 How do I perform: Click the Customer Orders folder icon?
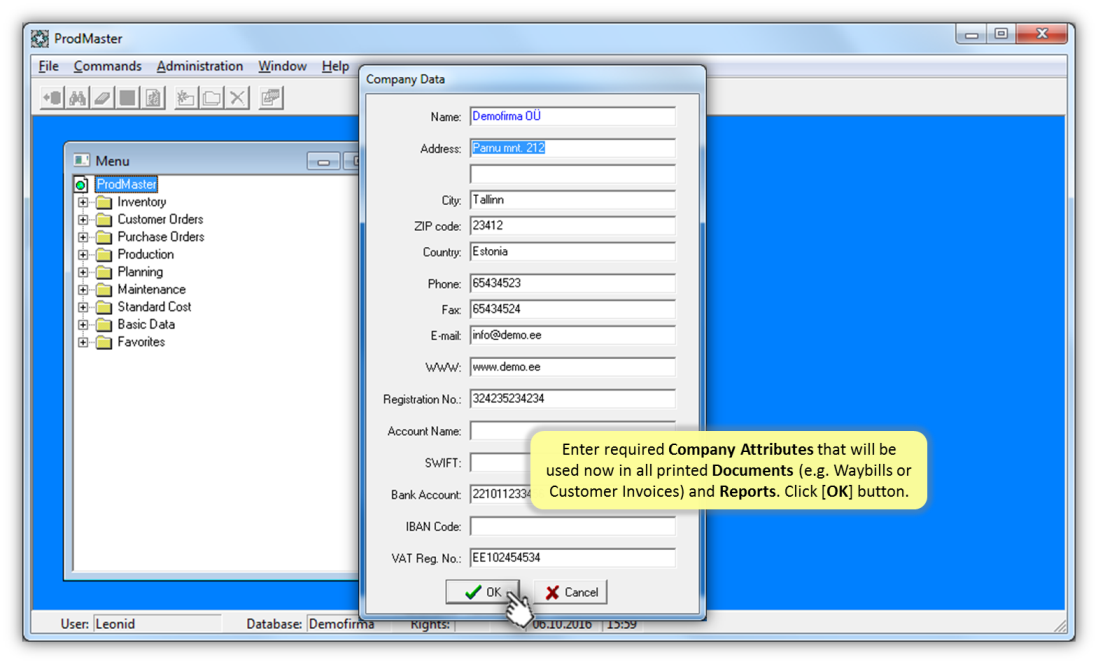click(104, 220)
